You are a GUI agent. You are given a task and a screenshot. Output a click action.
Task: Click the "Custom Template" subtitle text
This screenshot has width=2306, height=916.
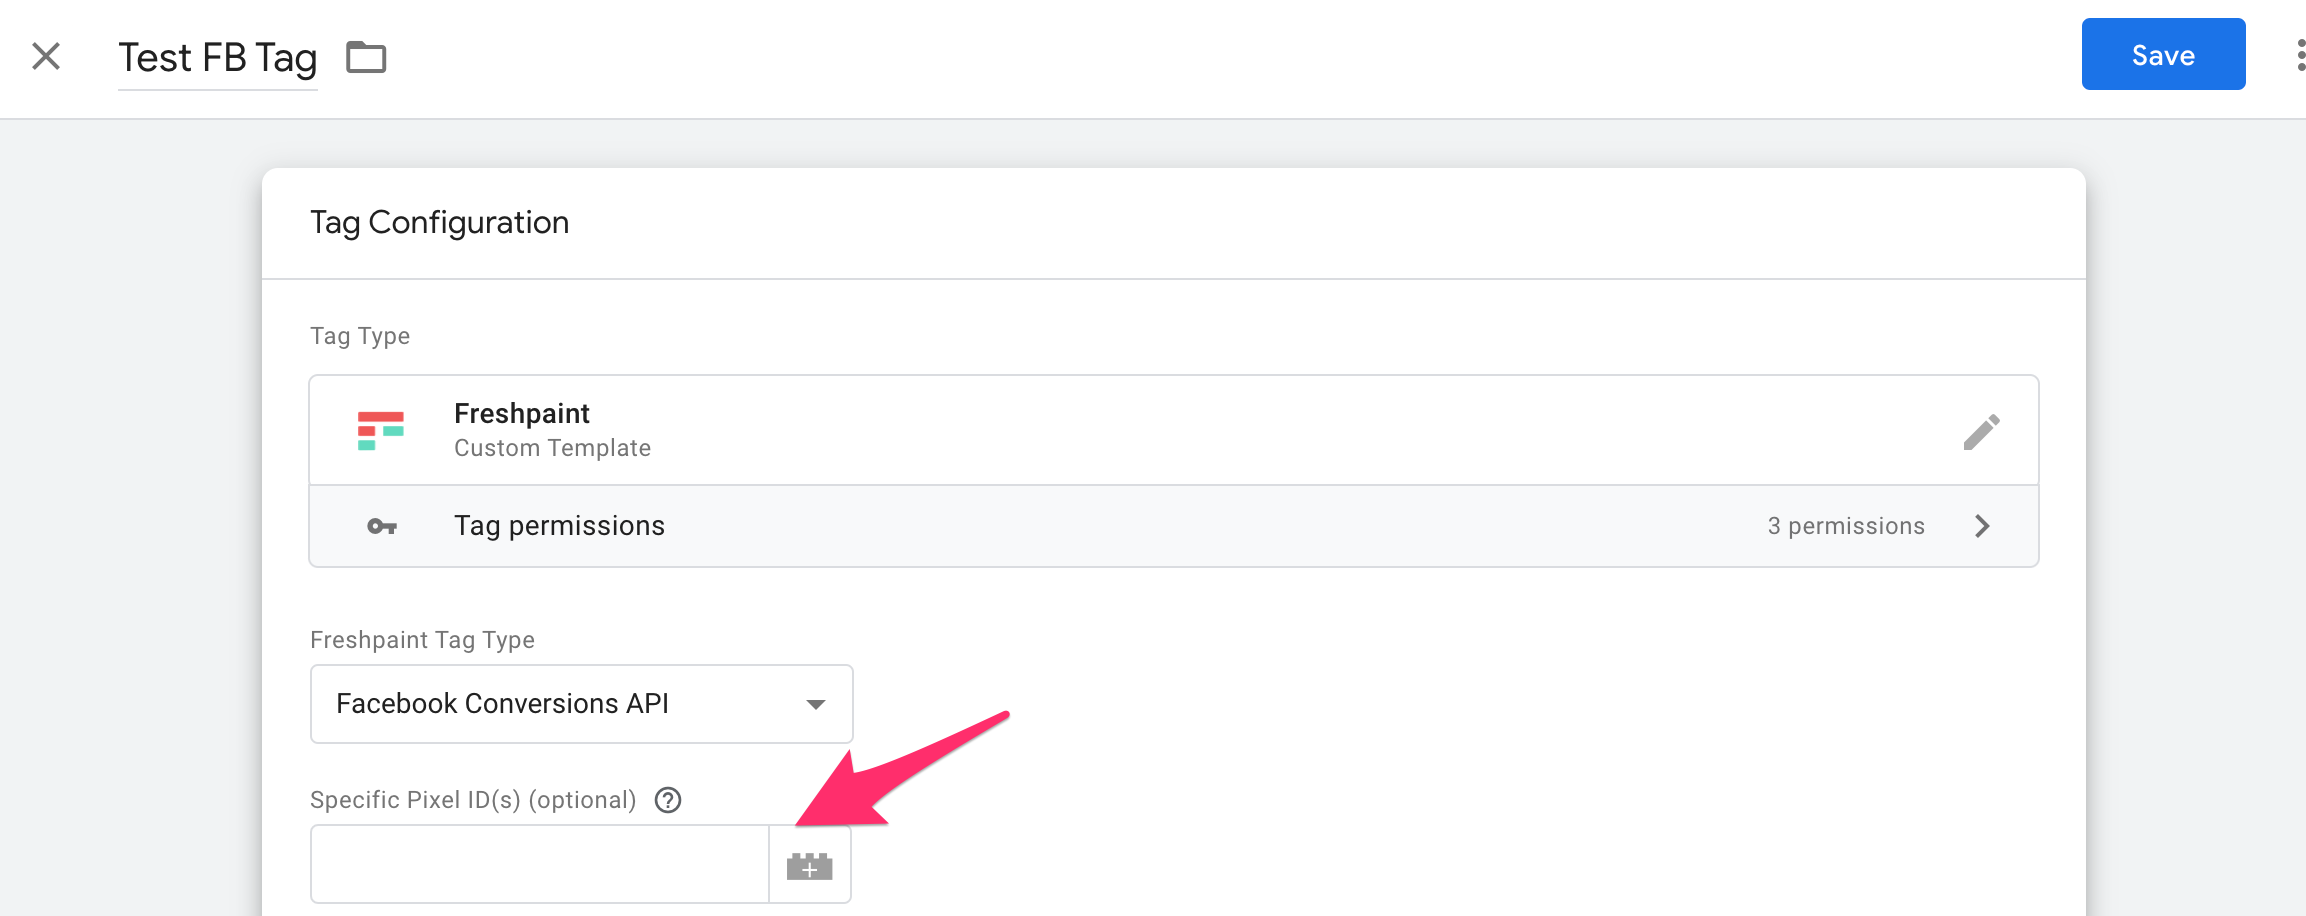[552, 448]
